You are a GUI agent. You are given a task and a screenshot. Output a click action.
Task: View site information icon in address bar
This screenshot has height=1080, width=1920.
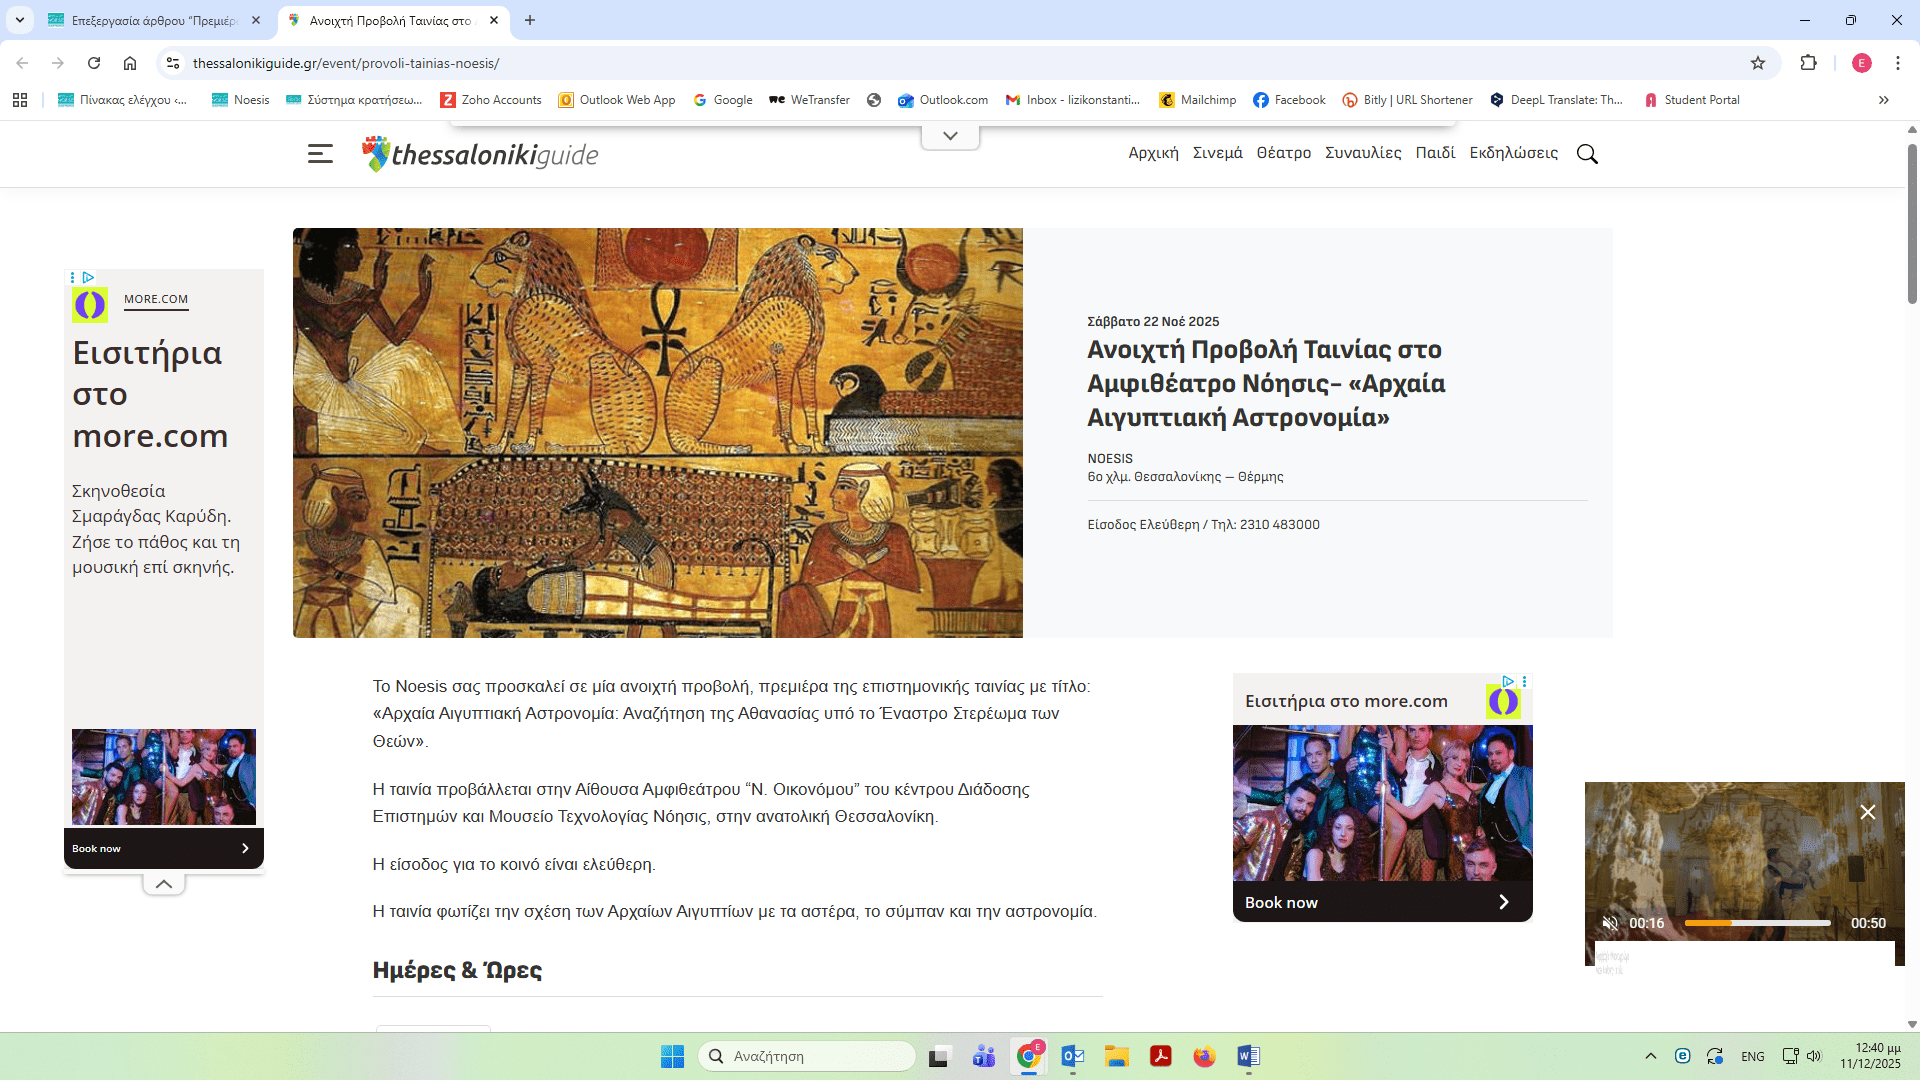point(173,63)
